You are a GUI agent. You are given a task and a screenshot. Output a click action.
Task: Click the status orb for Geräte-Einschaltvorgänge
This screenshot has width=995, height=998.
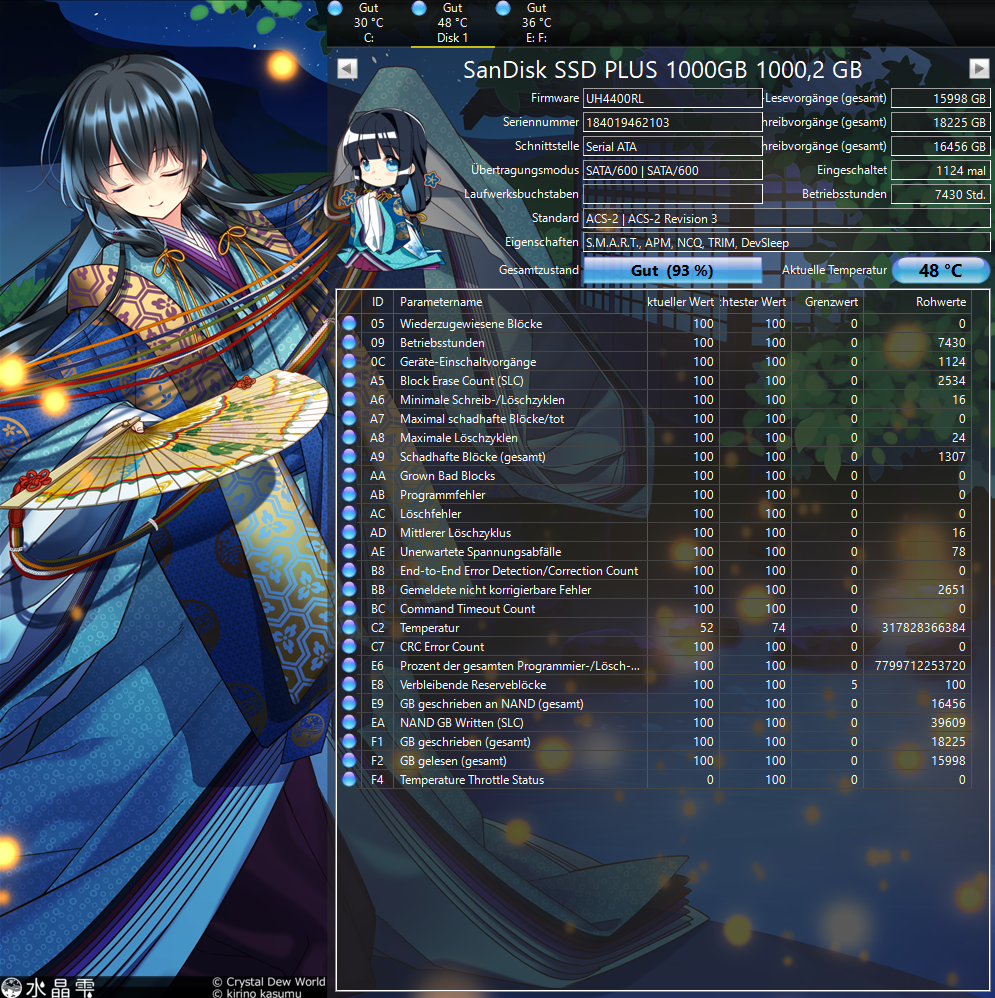point(349,362)
